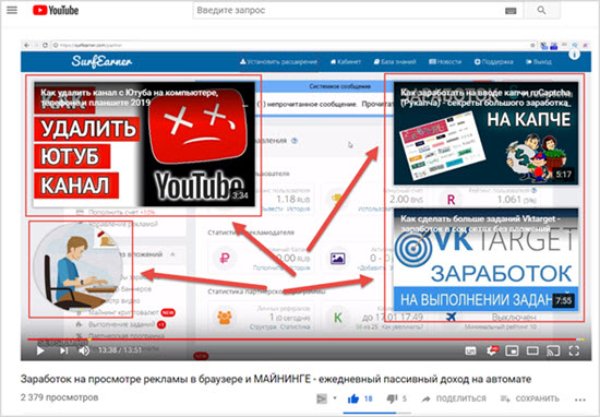Image resolution: width=600 pixels, height=417 pixels.
Task: Open the three-dot more actions menu
Action: [580, 400]
